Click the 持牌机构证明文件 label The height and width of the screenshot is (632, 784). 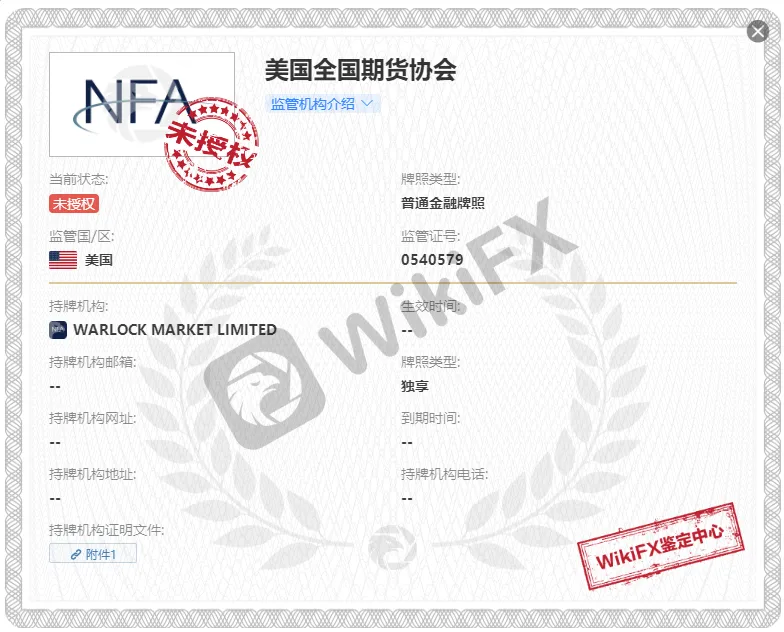coord(106,530)
